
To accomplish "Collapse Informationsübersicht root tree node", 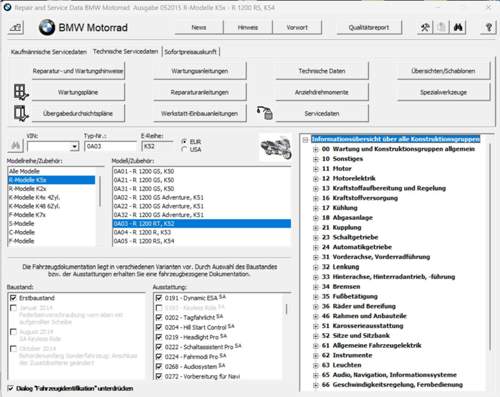I will [305, 139].
